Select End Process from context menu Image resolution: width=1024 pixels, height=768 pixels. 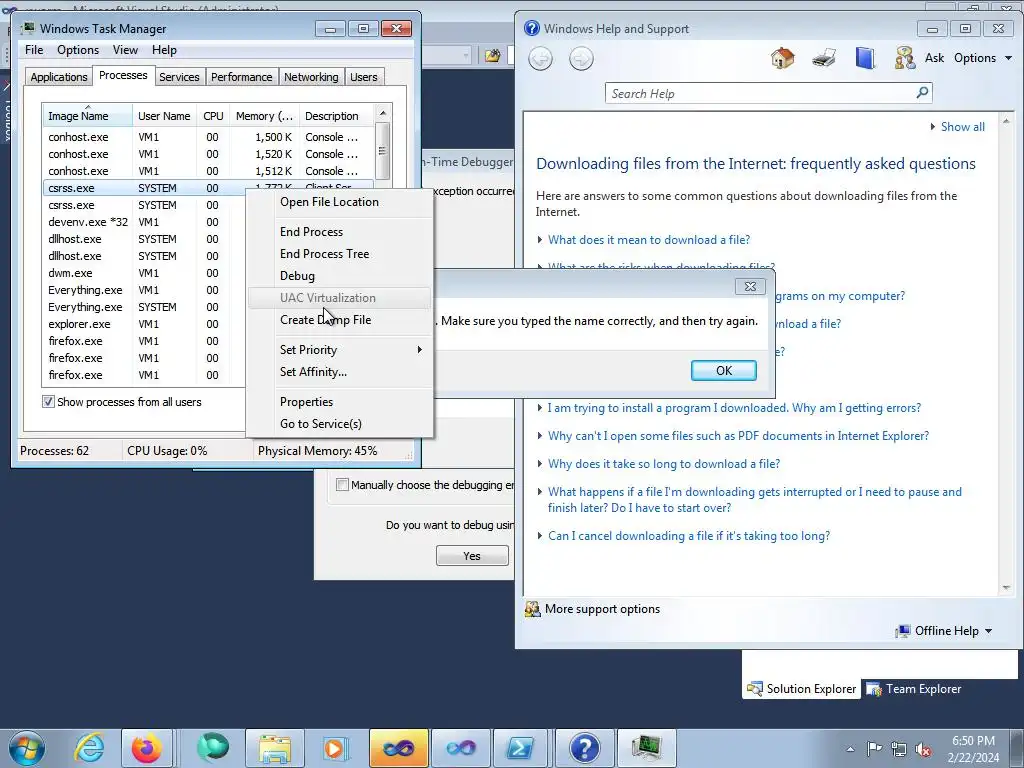(x=340, y=232)
